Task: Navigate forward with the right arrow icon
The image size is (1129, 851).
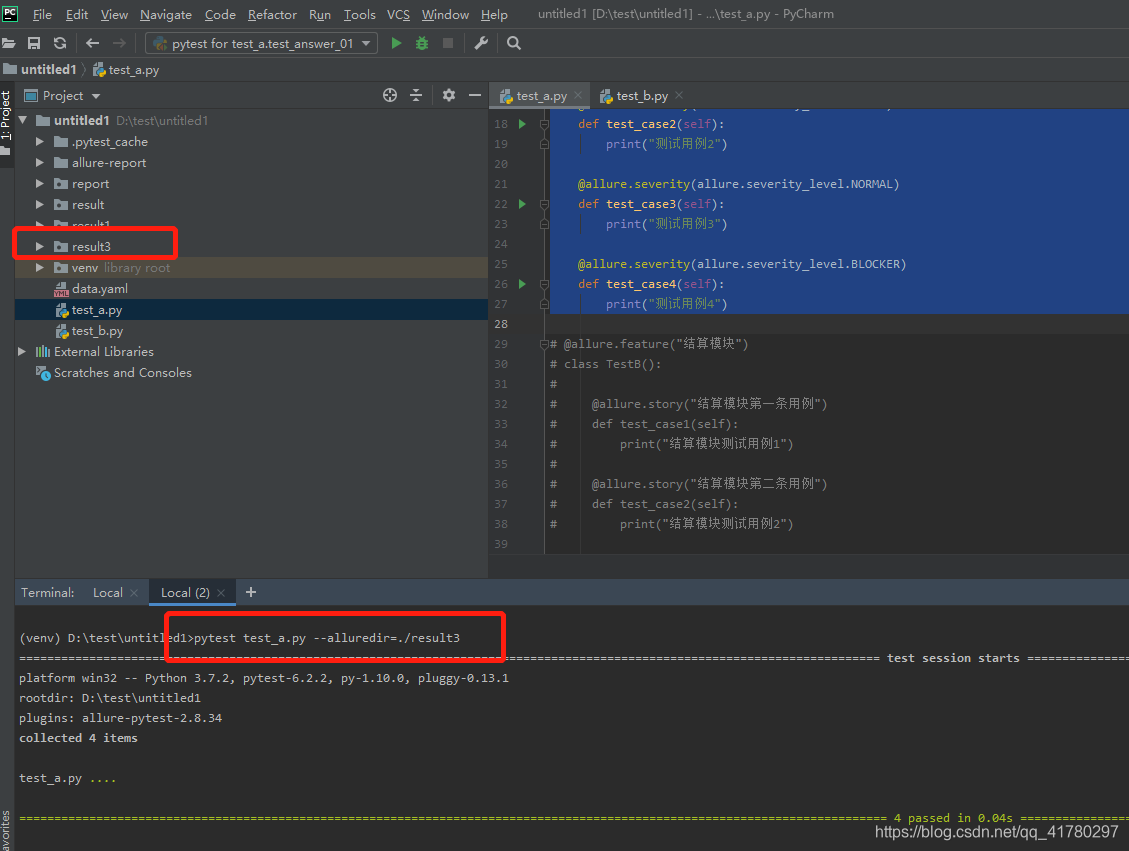Action: [119, 43]
